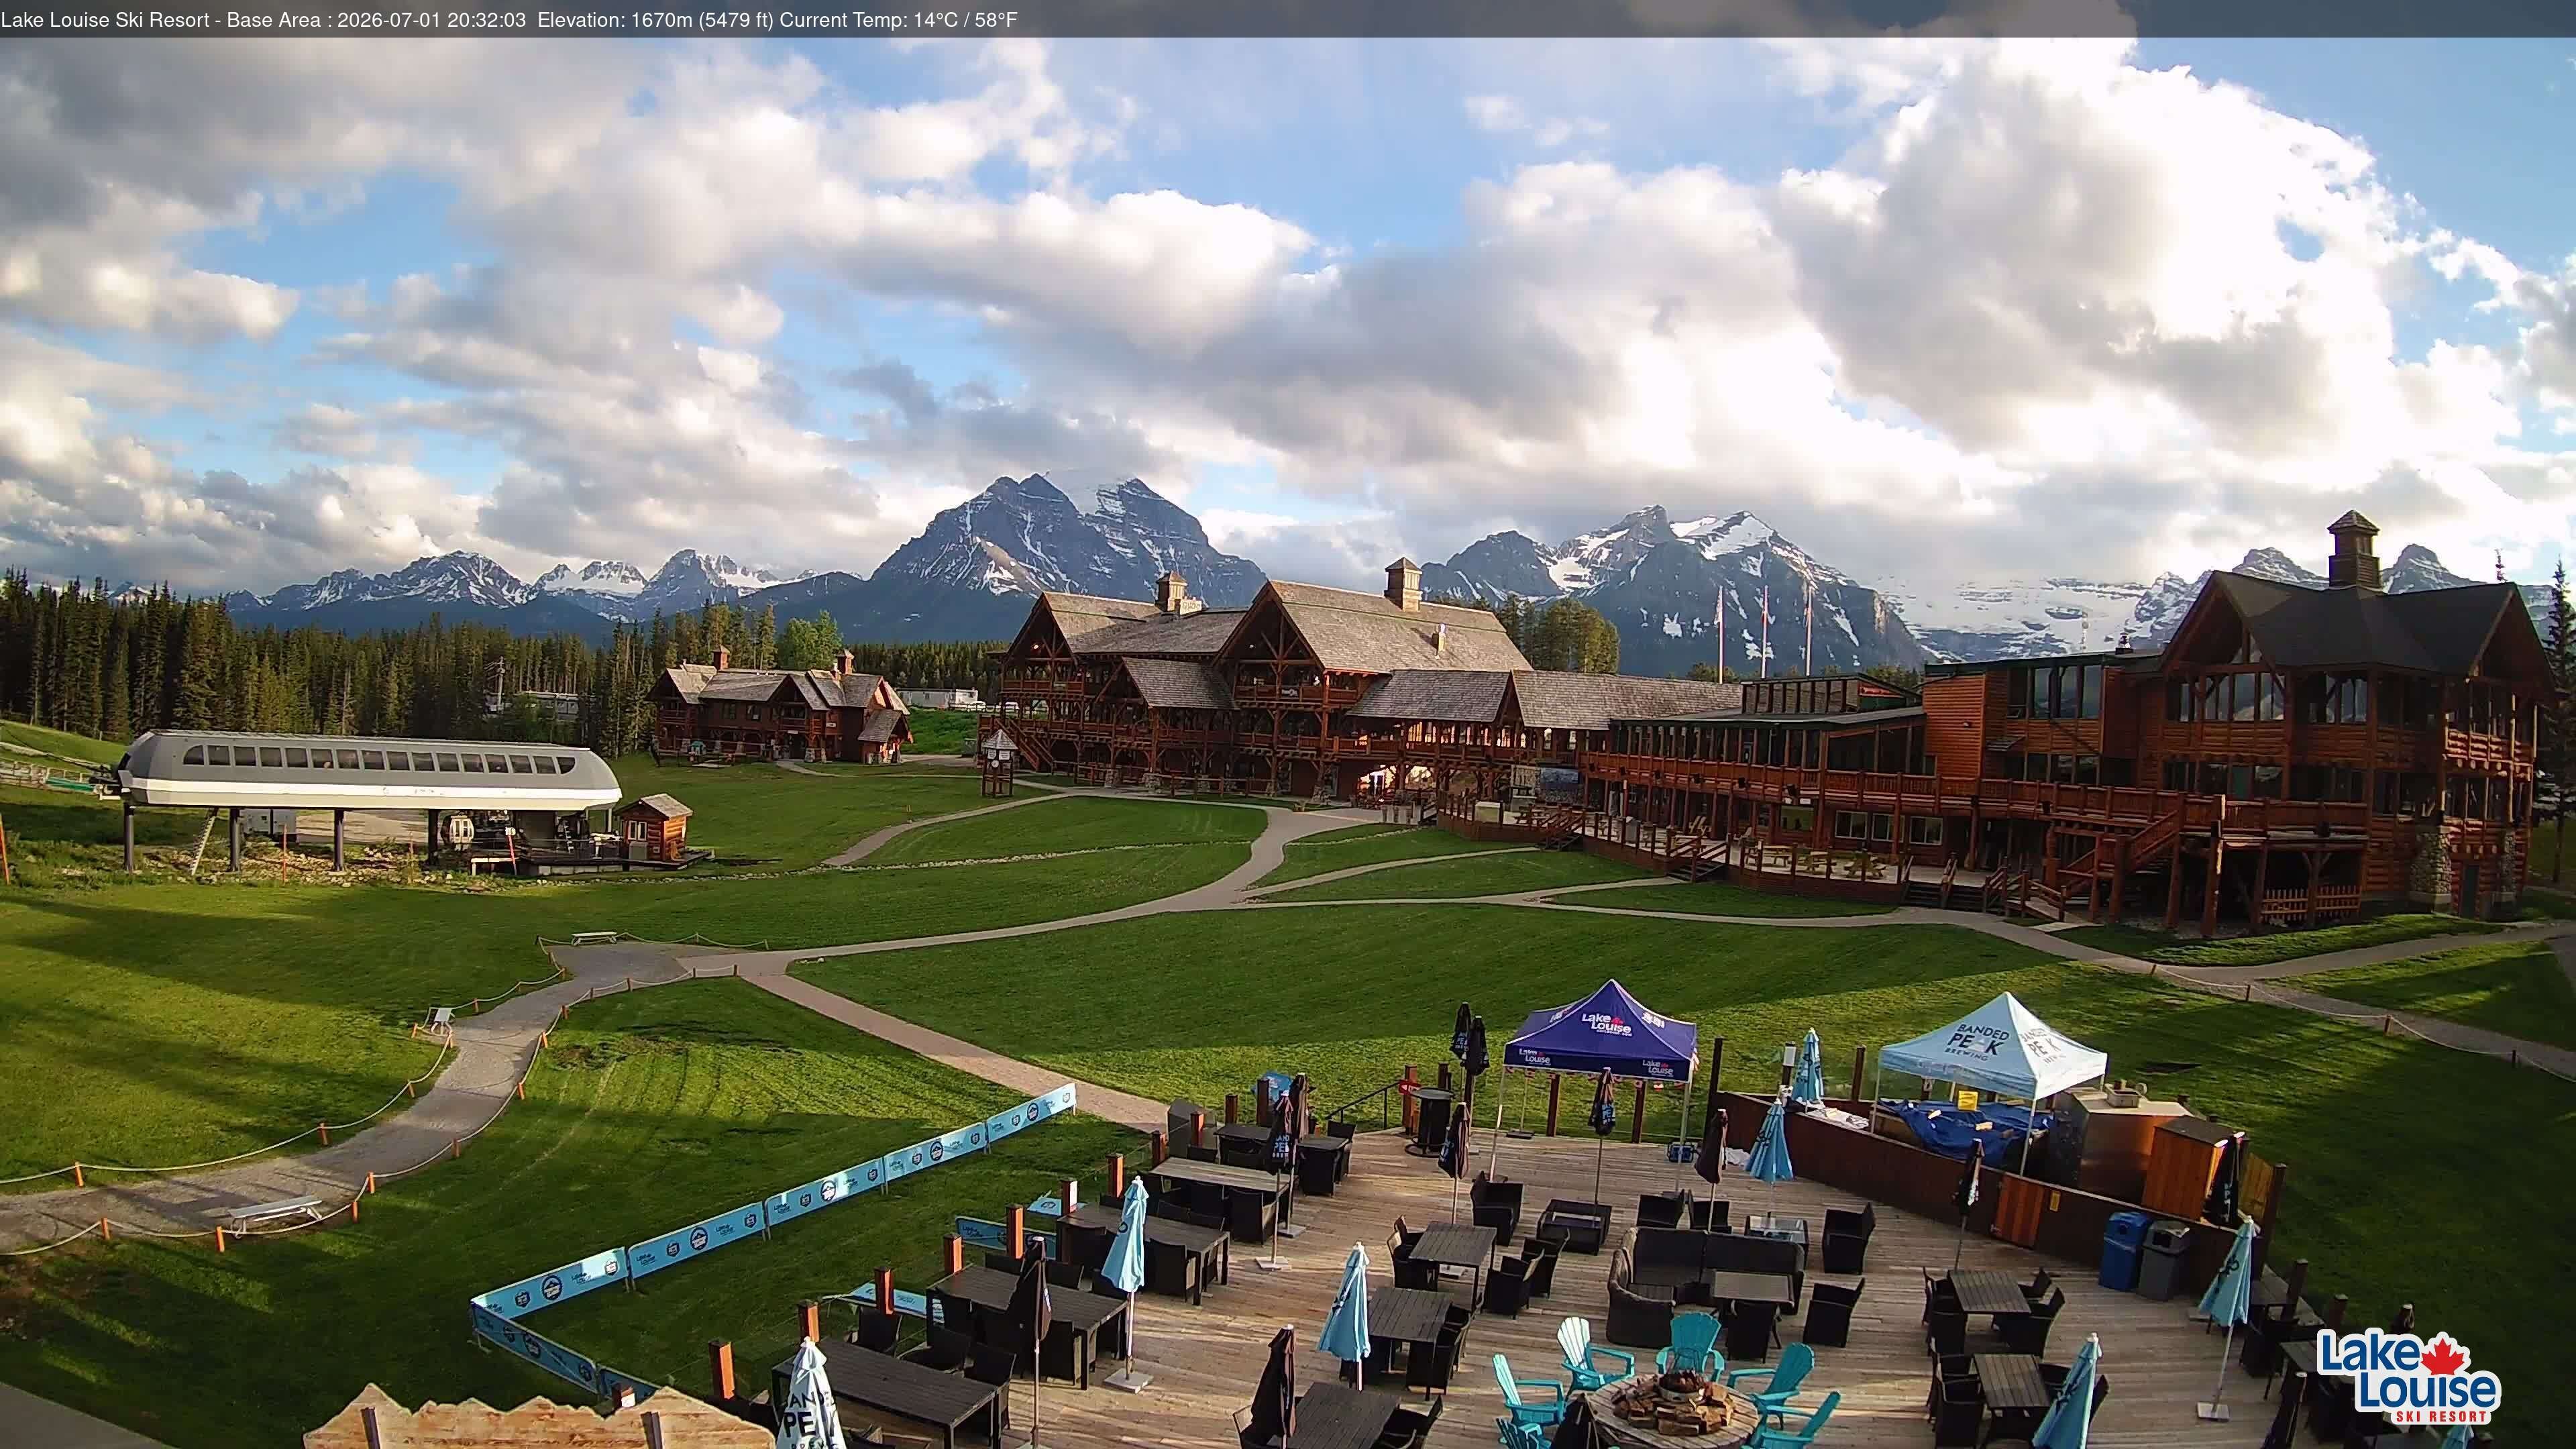Click the 'Lake Louise Ski Resort - Base Area' caption
The height and width of the screenshot is (1449, 2576).
coord(161,20)
